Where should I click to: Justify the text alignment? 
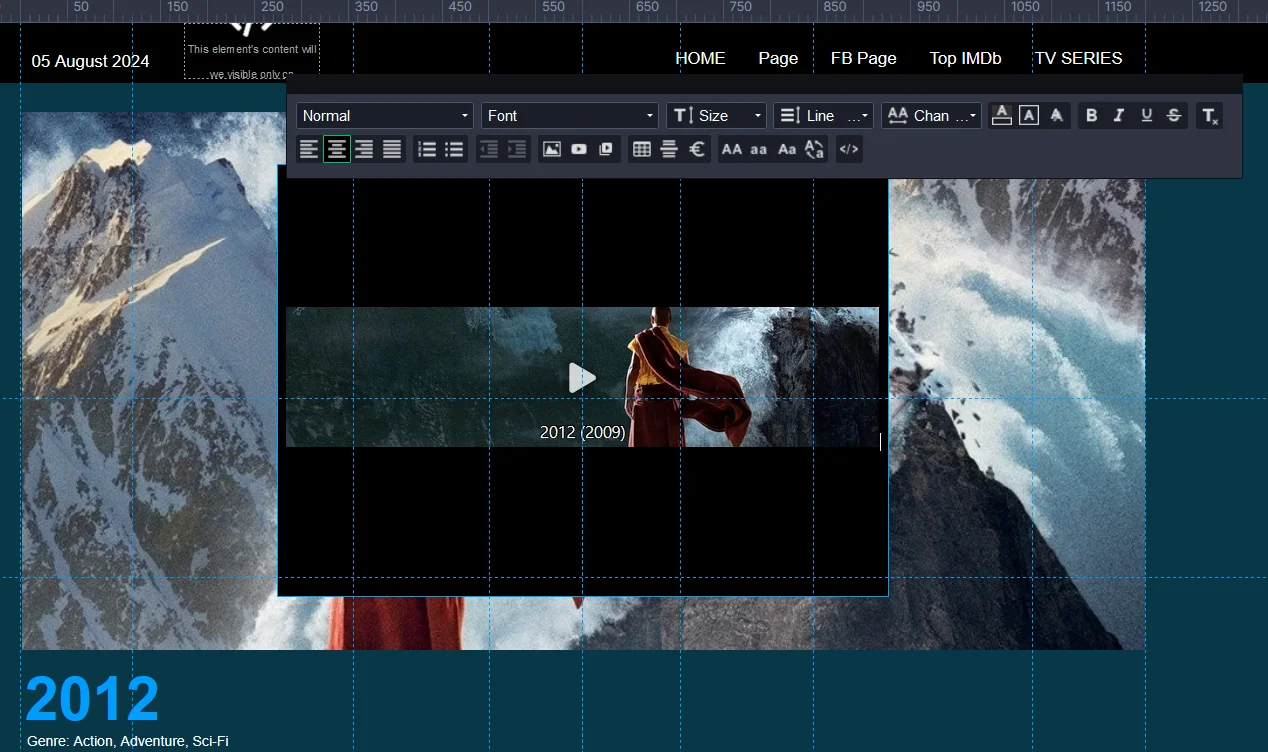(x=392, y=150)
